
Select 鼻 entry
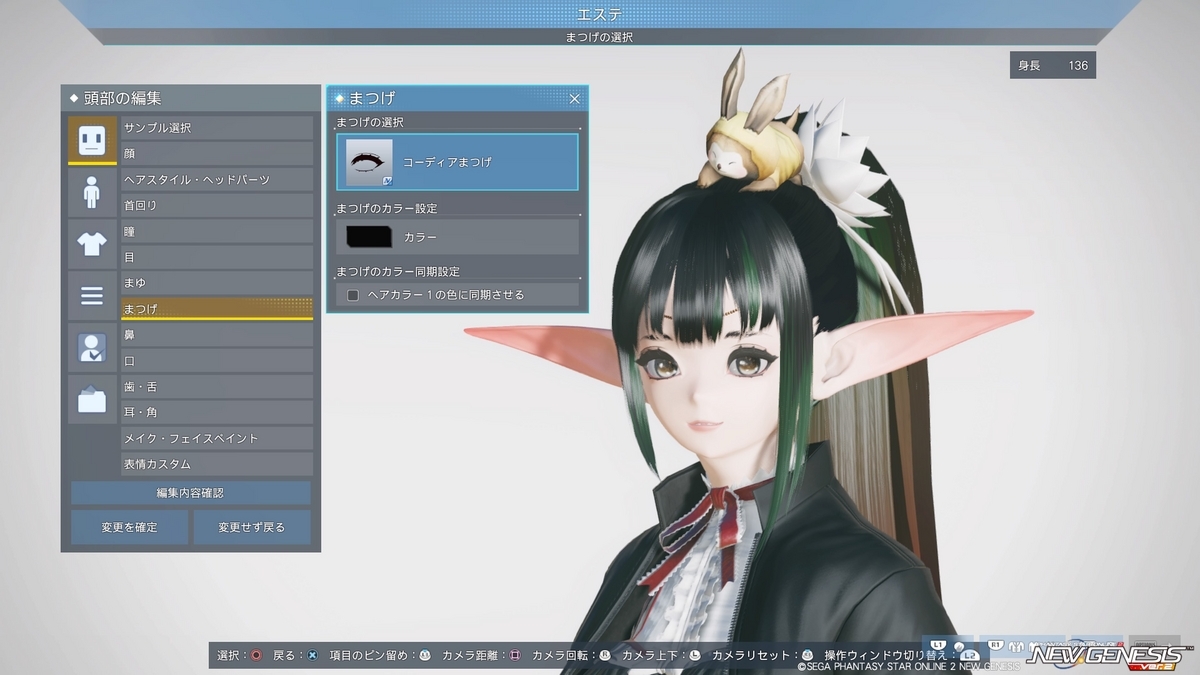(x=217, y=335)
